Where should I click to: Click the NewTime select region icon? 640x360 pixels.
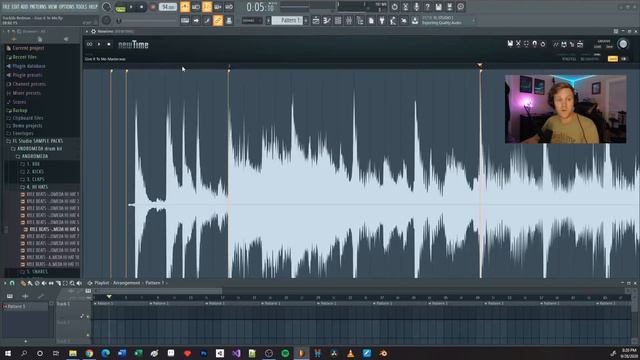(x=527, y=44)
